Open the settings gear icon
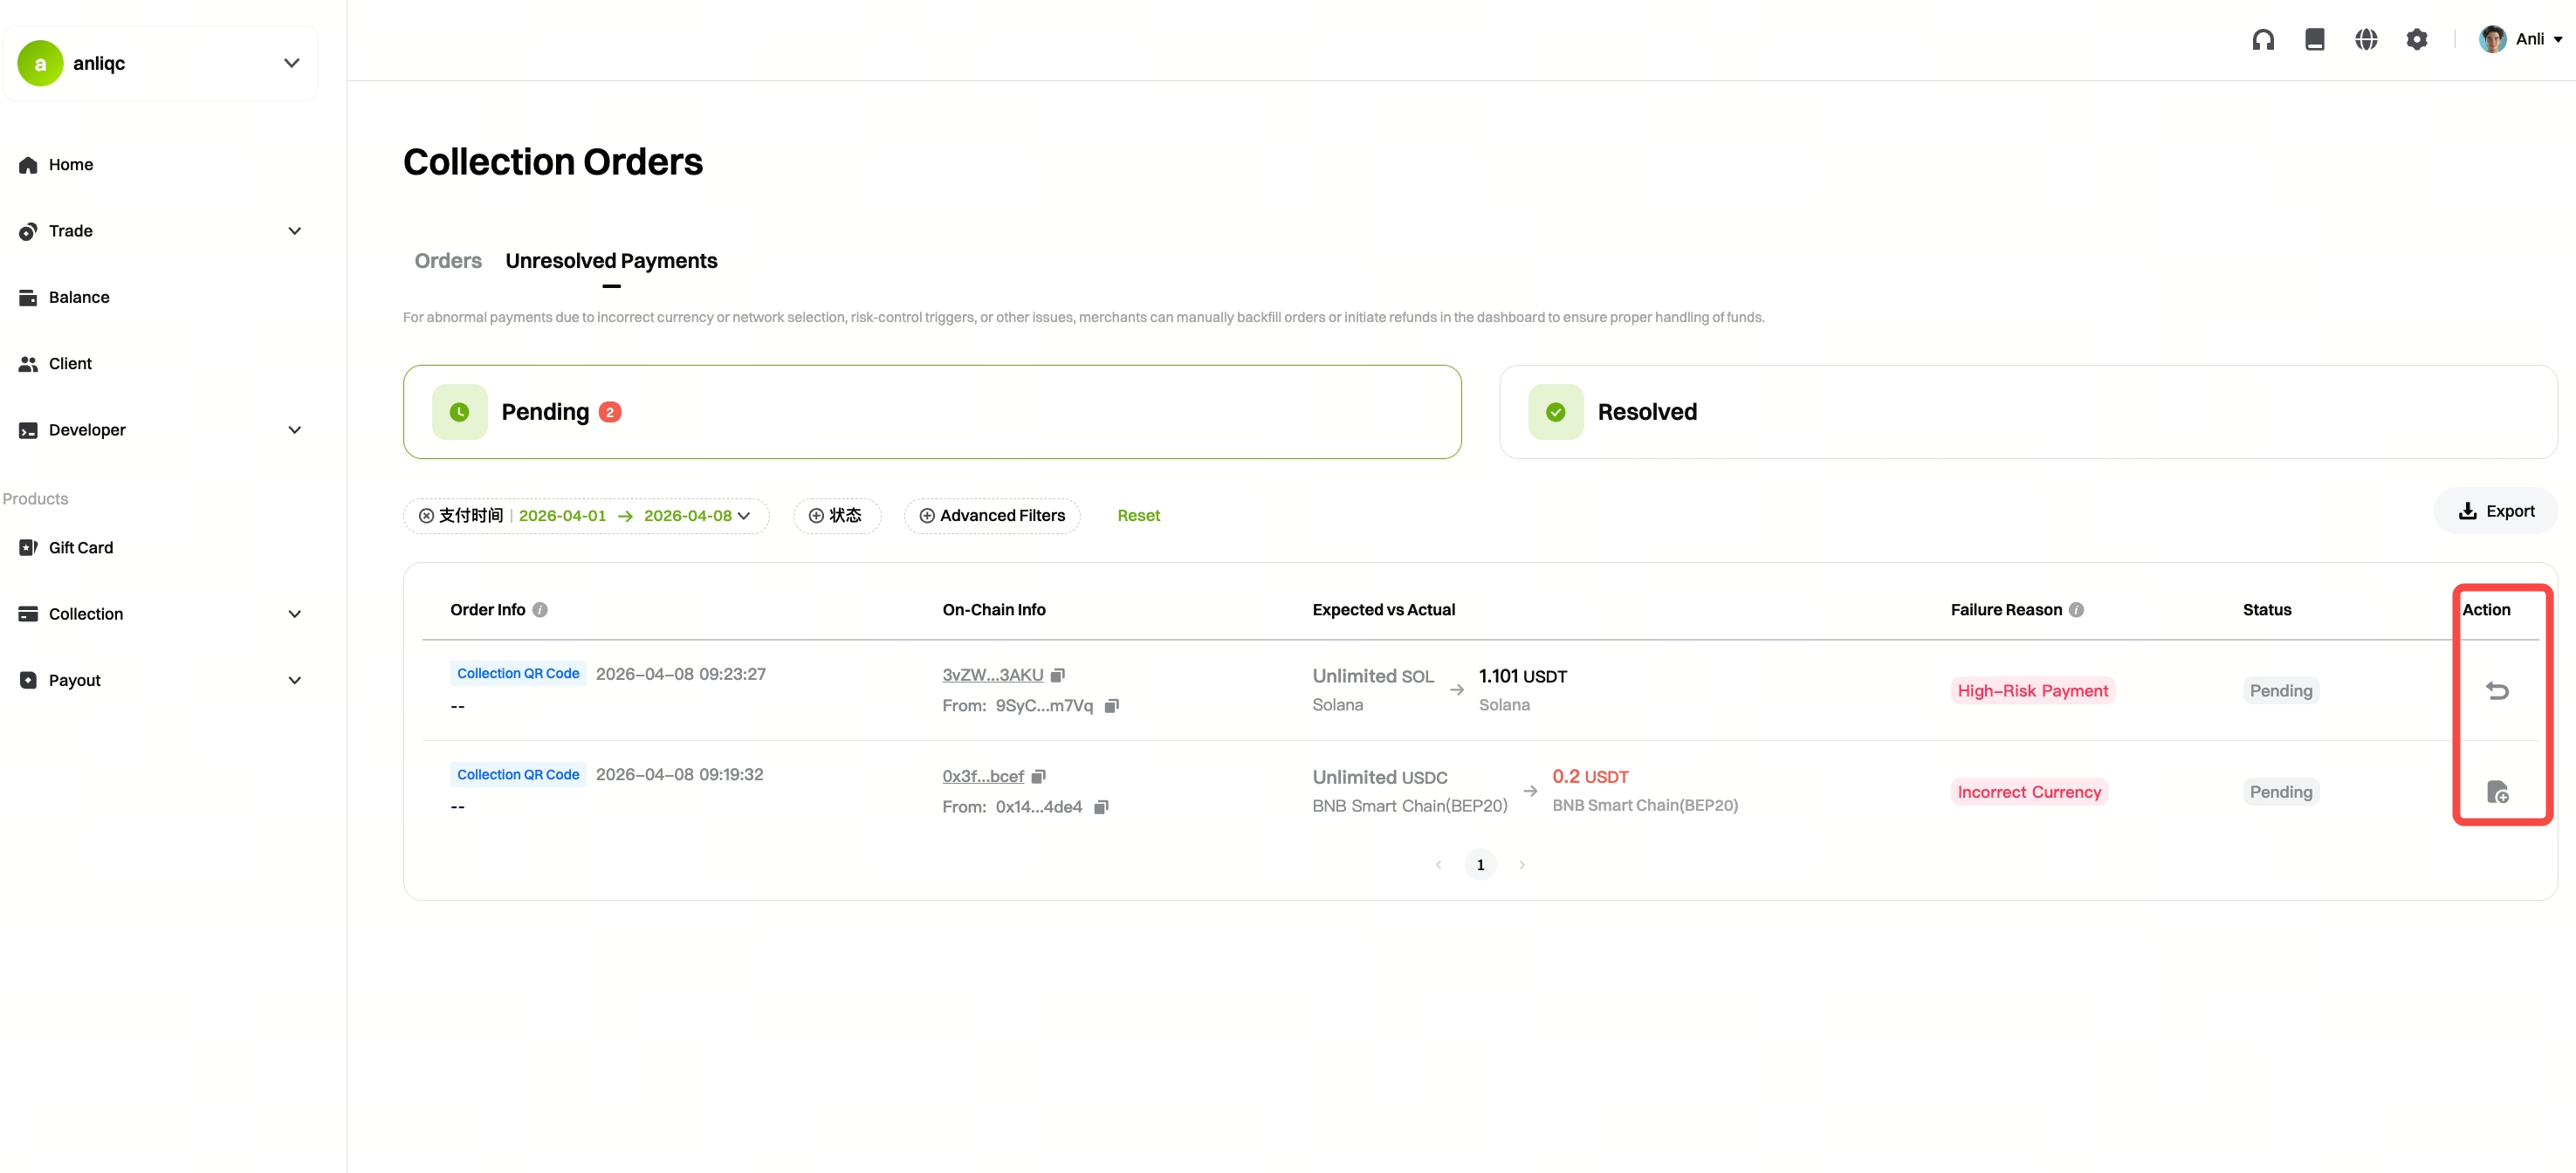The width and height of the screenshot is (2576, 1173). click(x=2416, y=39)
